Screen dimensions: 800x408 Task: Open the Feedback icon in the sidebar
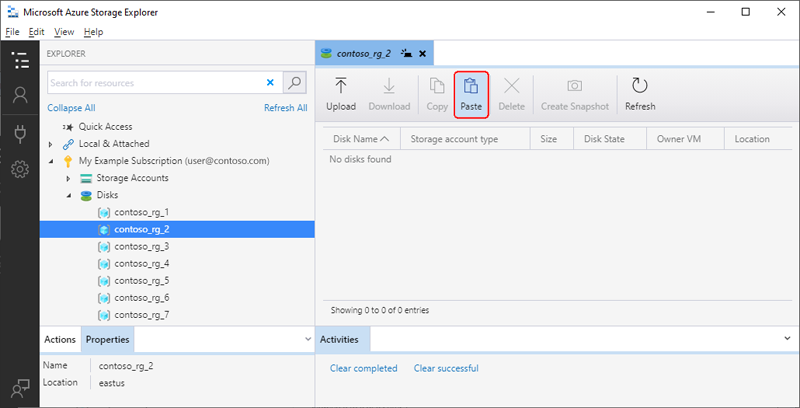20,389
